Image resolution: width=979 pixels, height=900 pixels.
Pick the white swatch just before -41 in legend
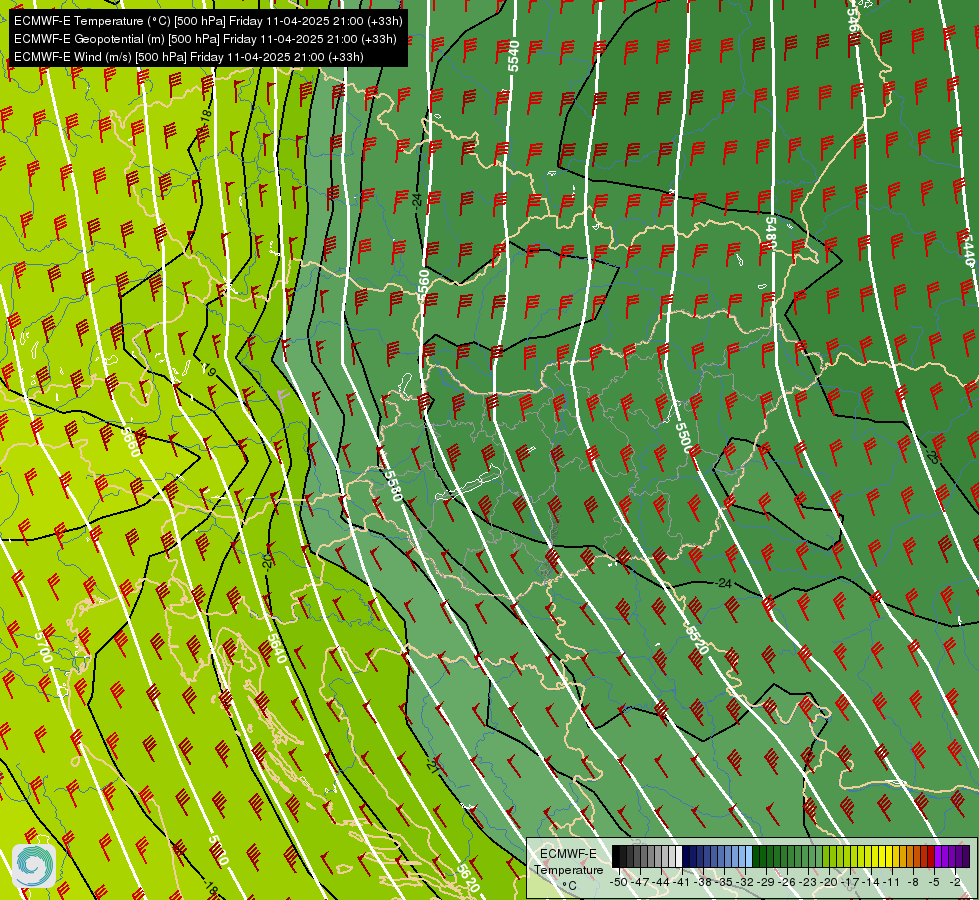679,856
